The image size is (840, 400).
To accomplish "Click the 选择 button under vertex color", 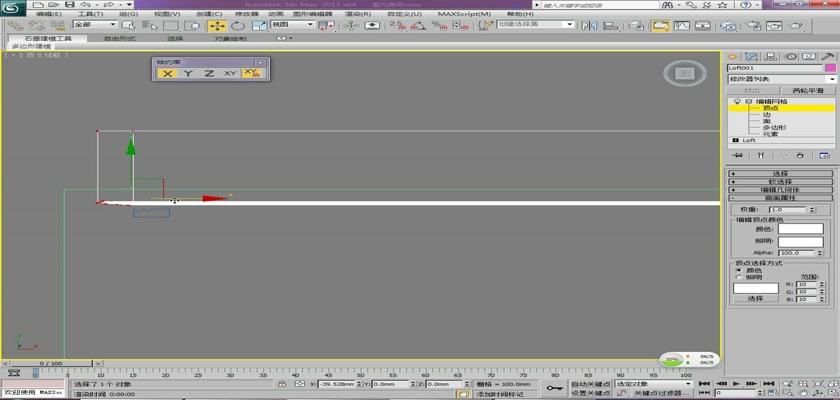I will pyautogui.click(x=755, y=298).
